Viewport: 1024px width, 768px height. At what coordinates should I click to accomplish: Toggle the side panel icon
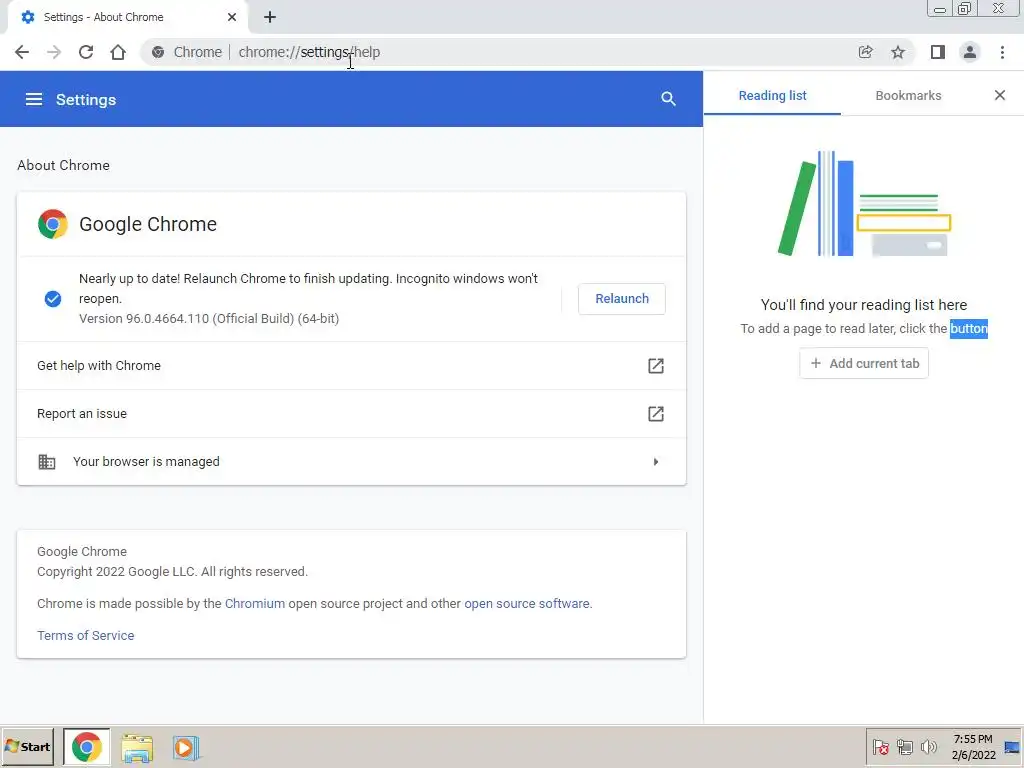pyautogui.click(x=938, y=52)
